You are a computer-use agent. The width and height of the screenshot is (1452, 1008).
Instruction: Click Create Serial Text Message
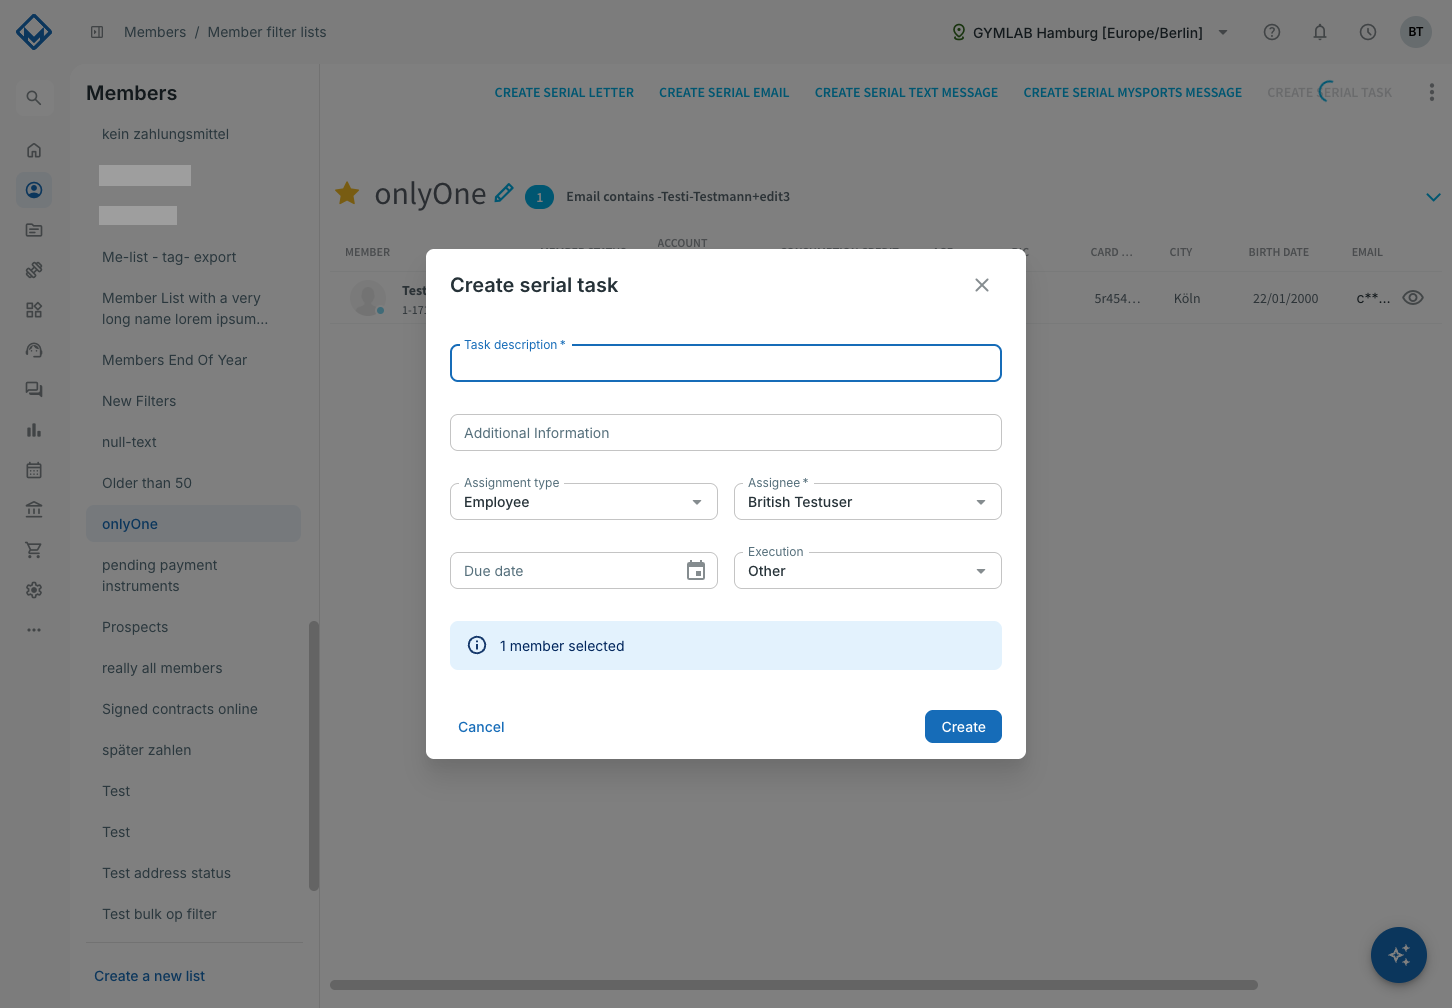pyautogui.click(x=906, y=92)
